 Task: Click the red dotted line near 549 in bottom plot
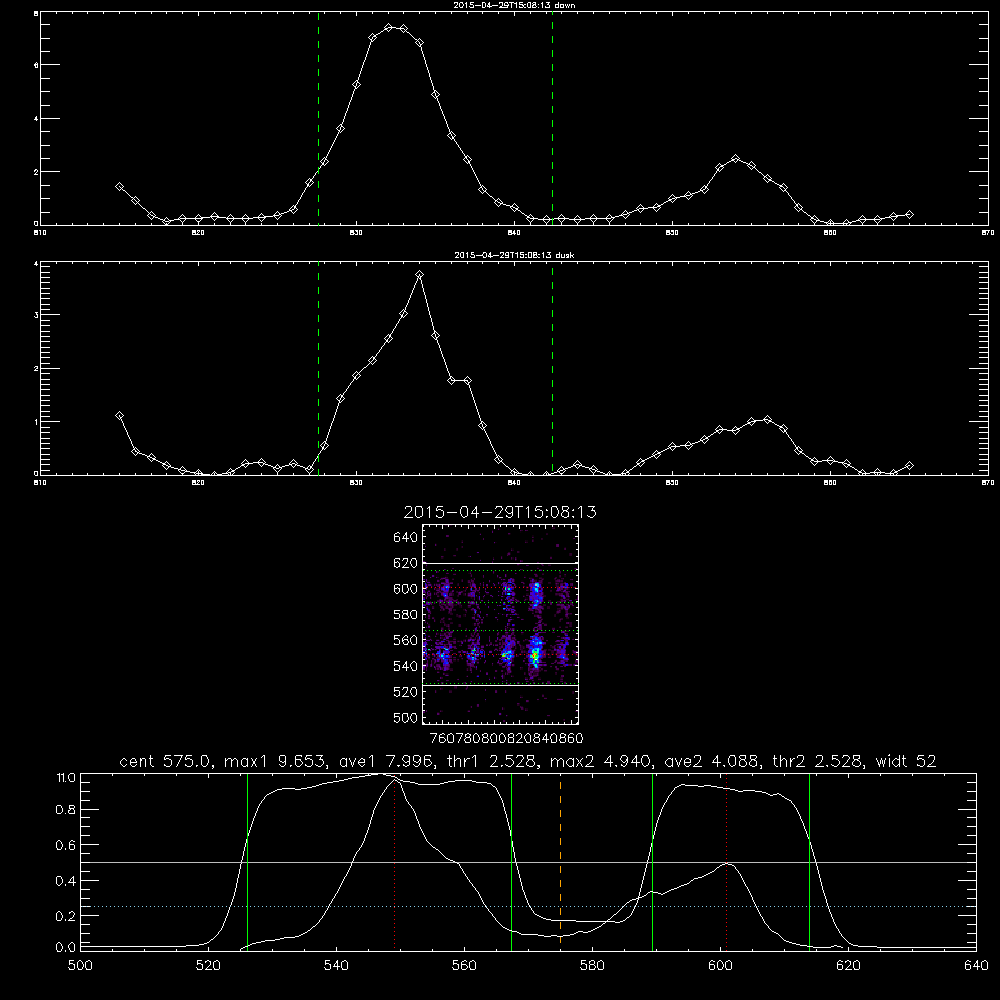pos(395,862)
